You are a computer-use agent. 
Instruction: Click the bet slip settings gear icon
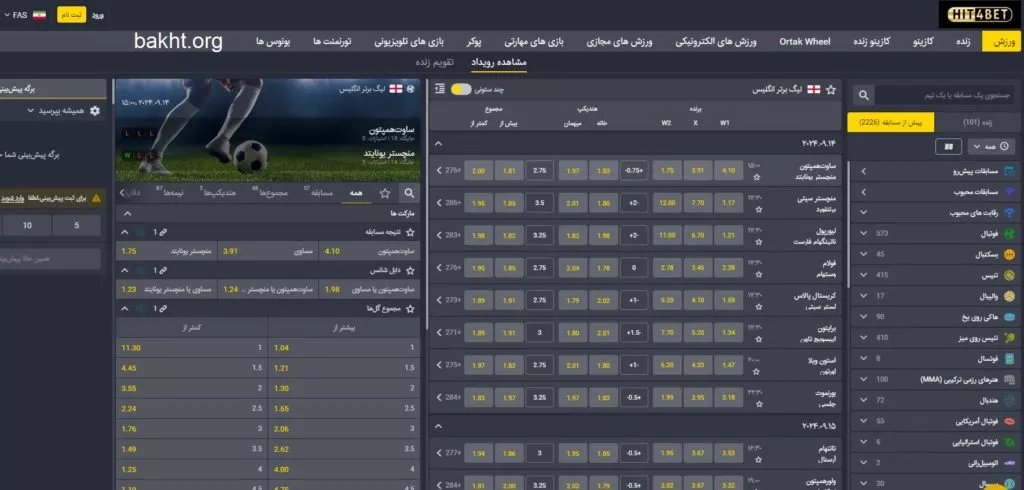pos(95,111)
